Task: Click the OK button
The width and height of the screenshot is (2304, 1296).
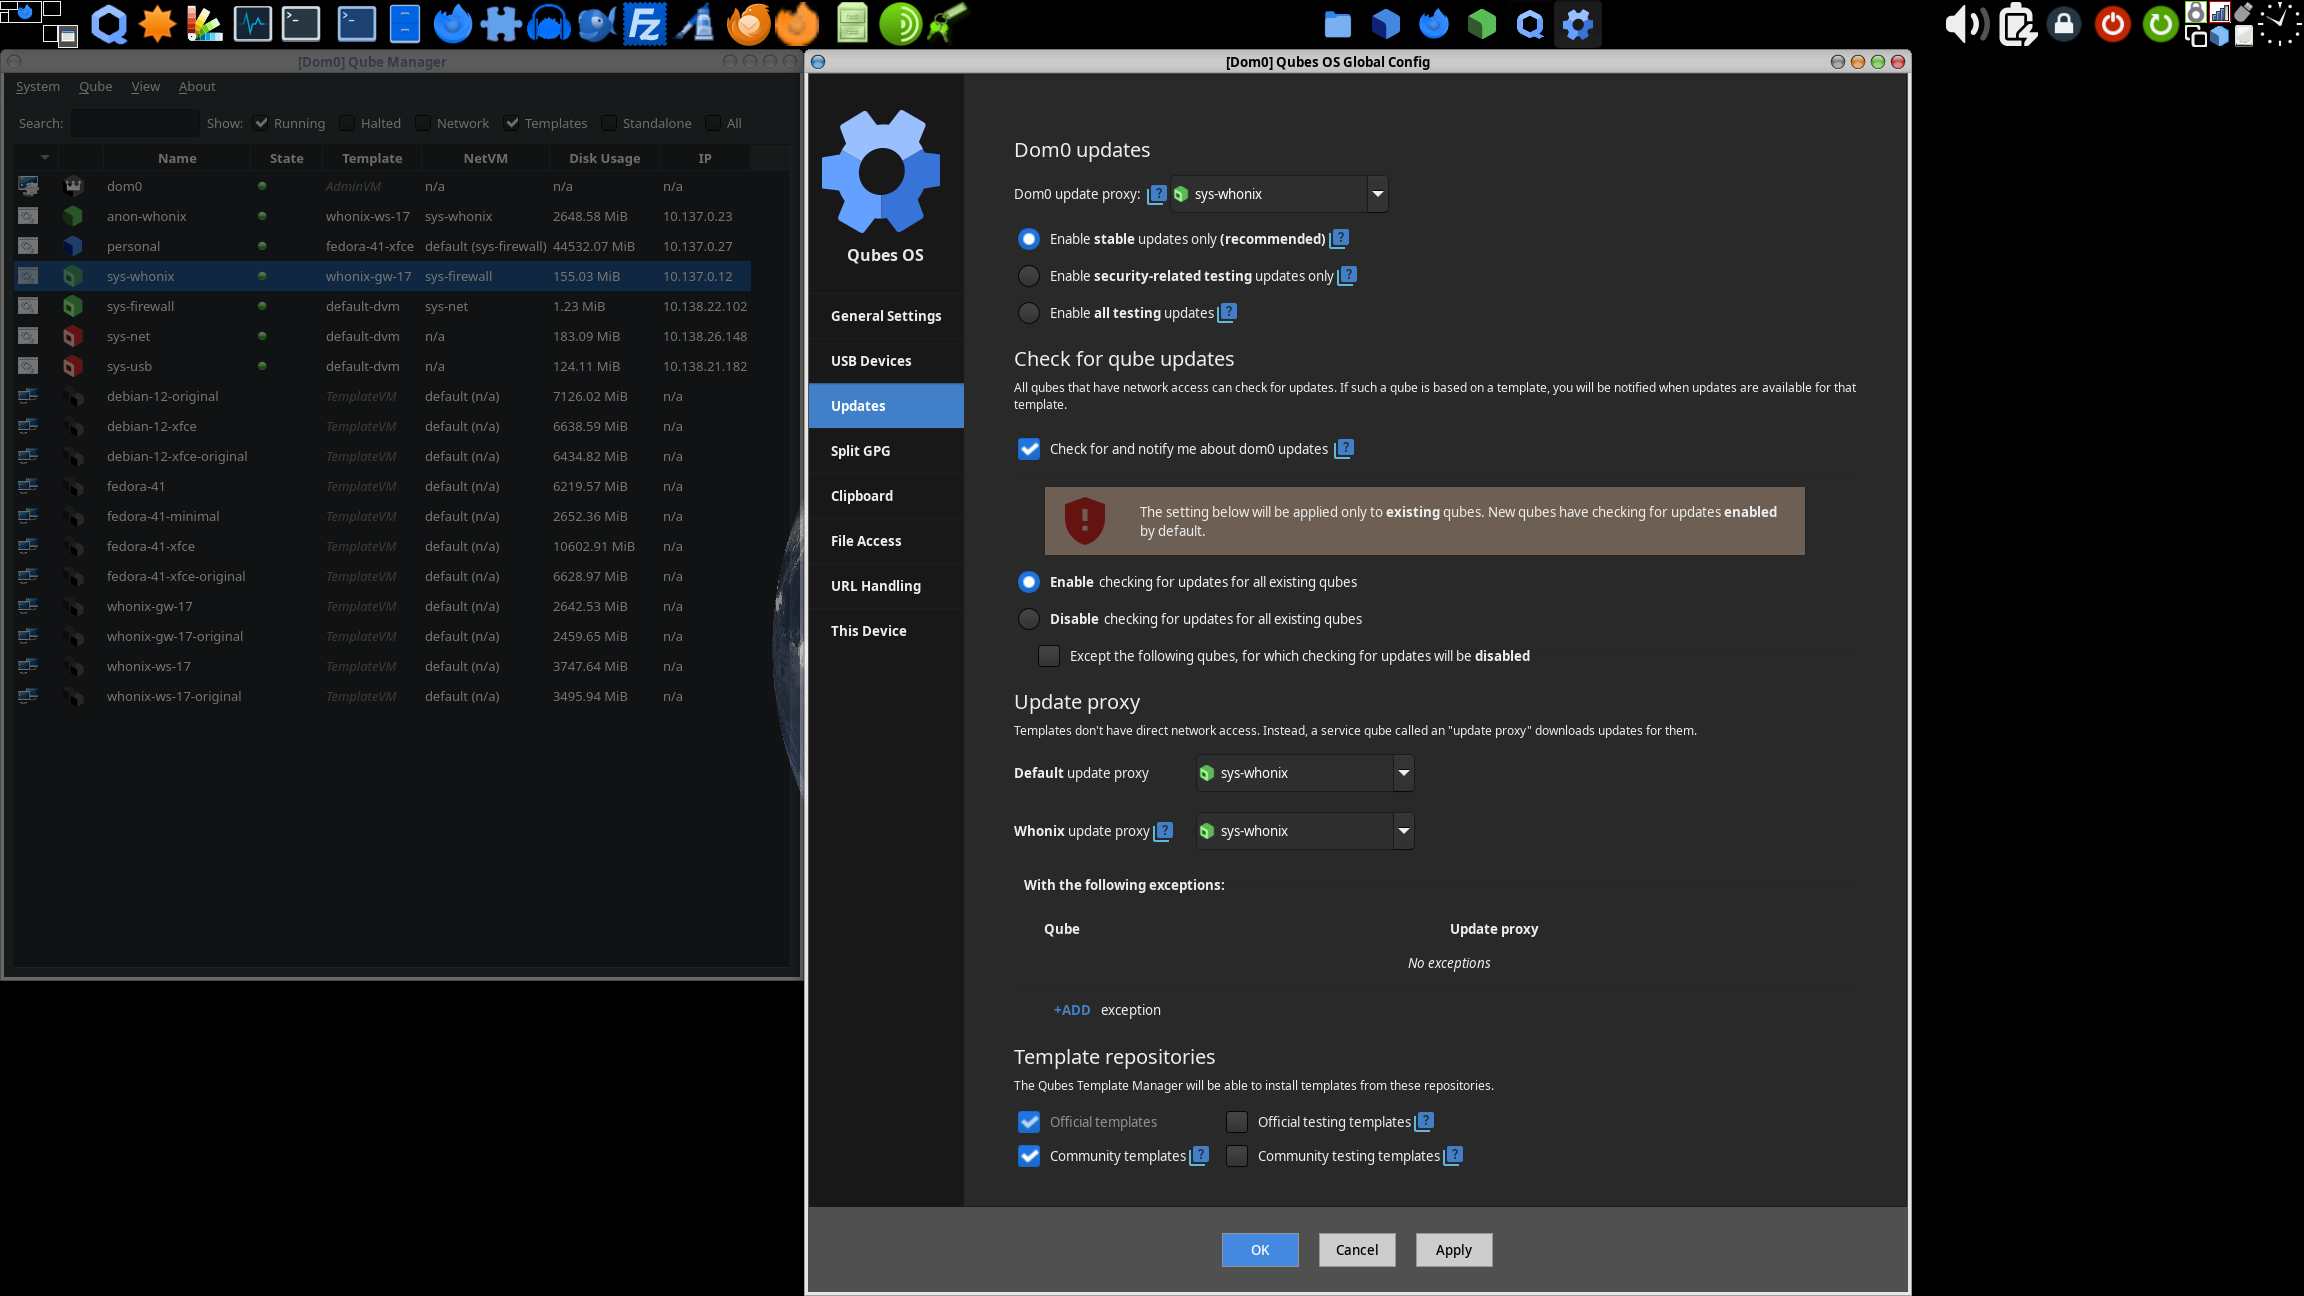Action: pos(1260,1250)
